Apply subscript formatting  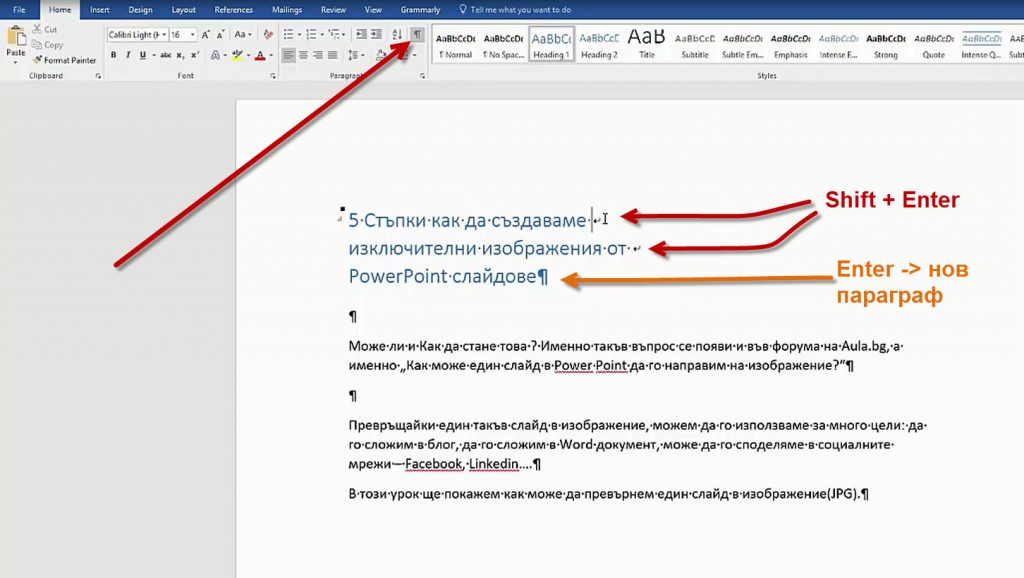177,53
